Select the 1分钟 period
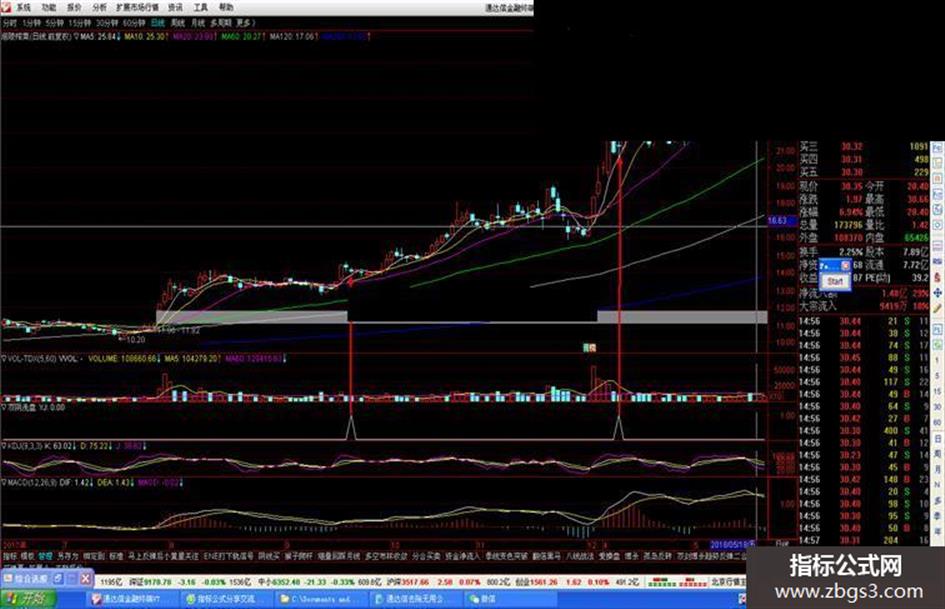 (31, 23)
